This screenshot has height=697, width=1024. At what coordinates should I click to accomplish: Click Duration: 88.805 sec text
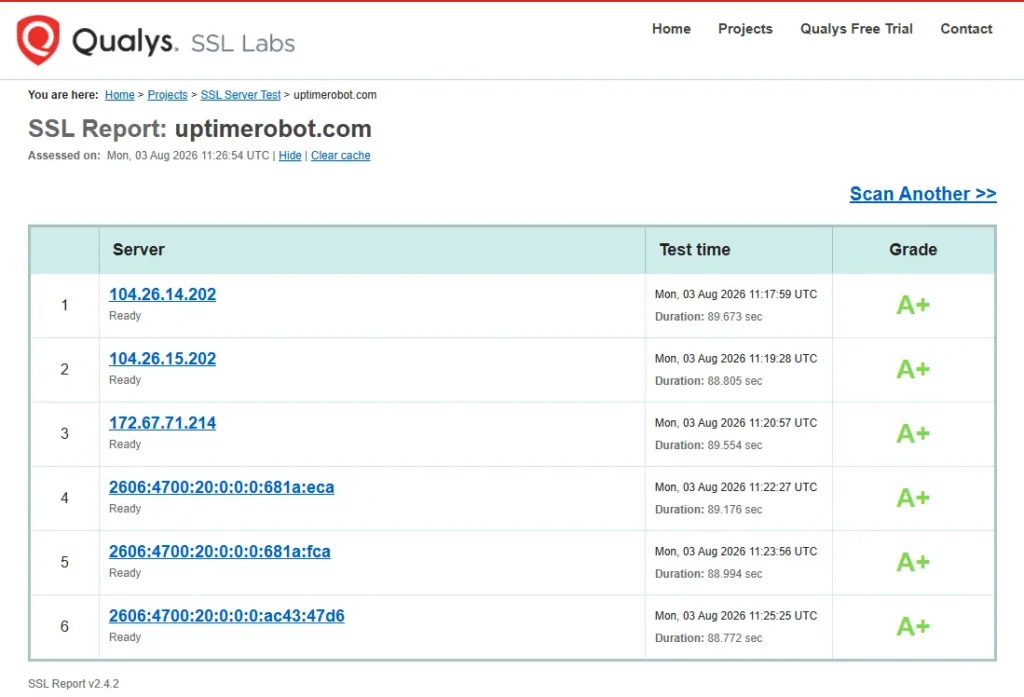tap(709, 381)
